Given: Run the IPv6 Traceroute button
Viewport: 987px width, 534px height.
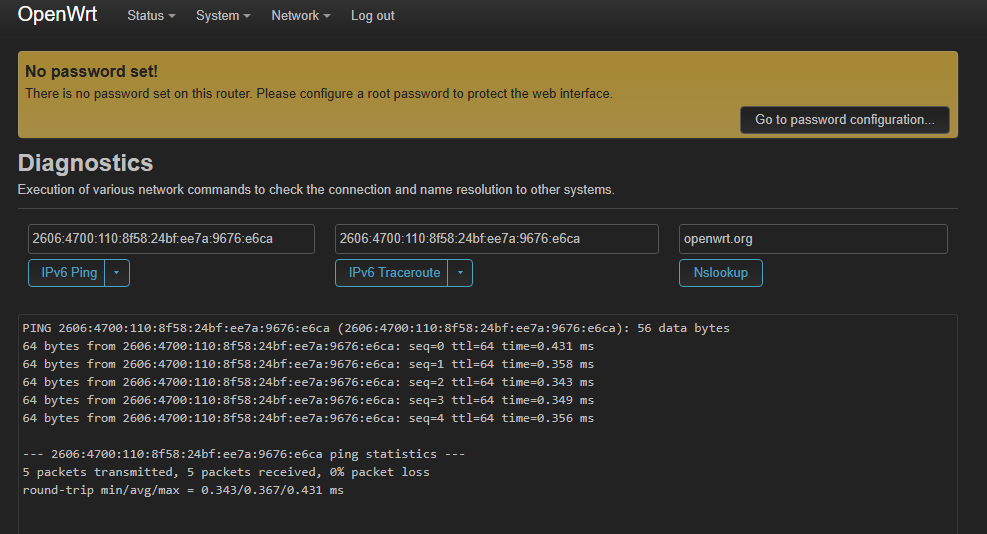Looking at the screenshot, I should pos(392,273).
